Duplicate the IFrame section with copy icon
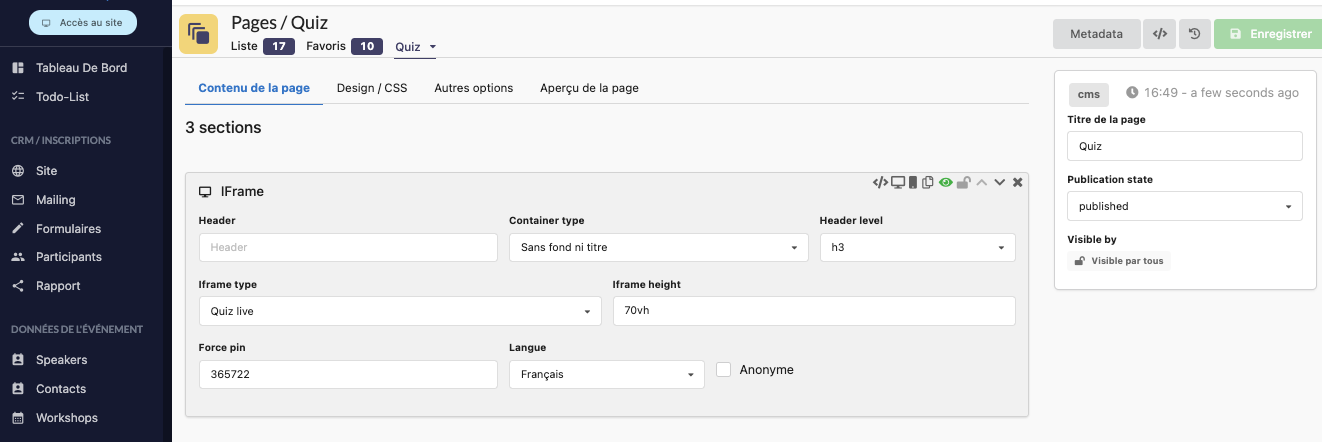 pos(928,182)
